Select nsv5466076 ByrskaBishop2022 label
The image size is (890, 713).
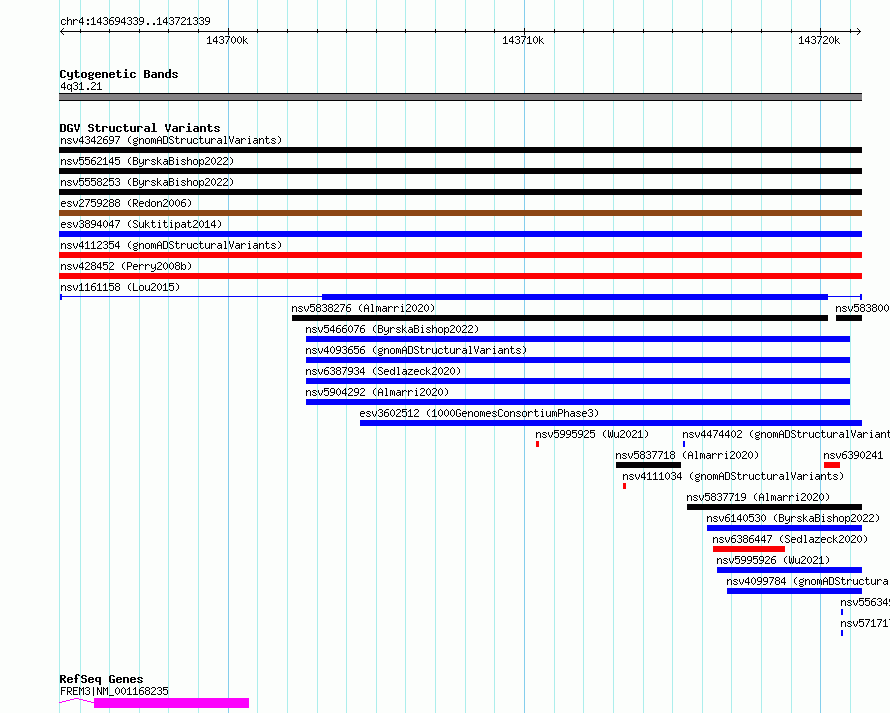click(x=392, y=329)
